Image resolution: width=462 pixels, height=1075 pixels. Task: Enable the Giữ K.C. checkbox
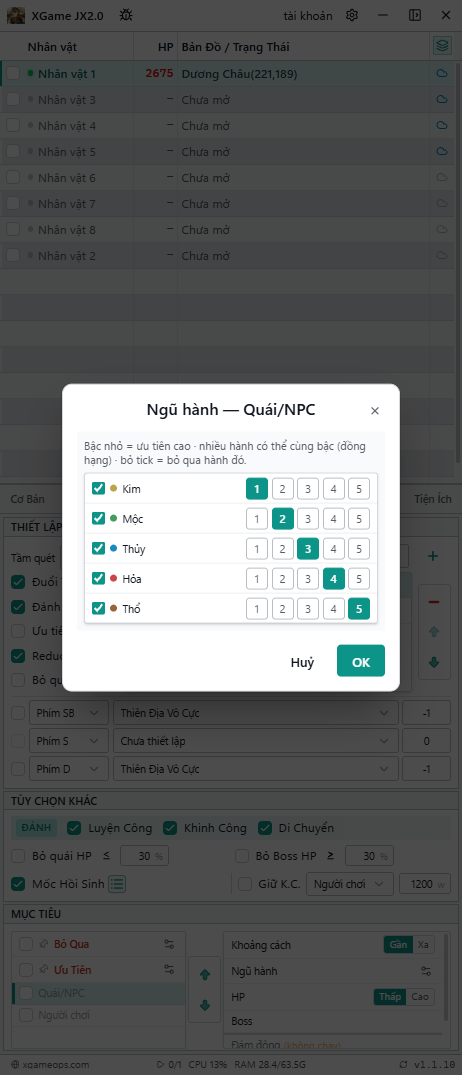pos(245,884)
